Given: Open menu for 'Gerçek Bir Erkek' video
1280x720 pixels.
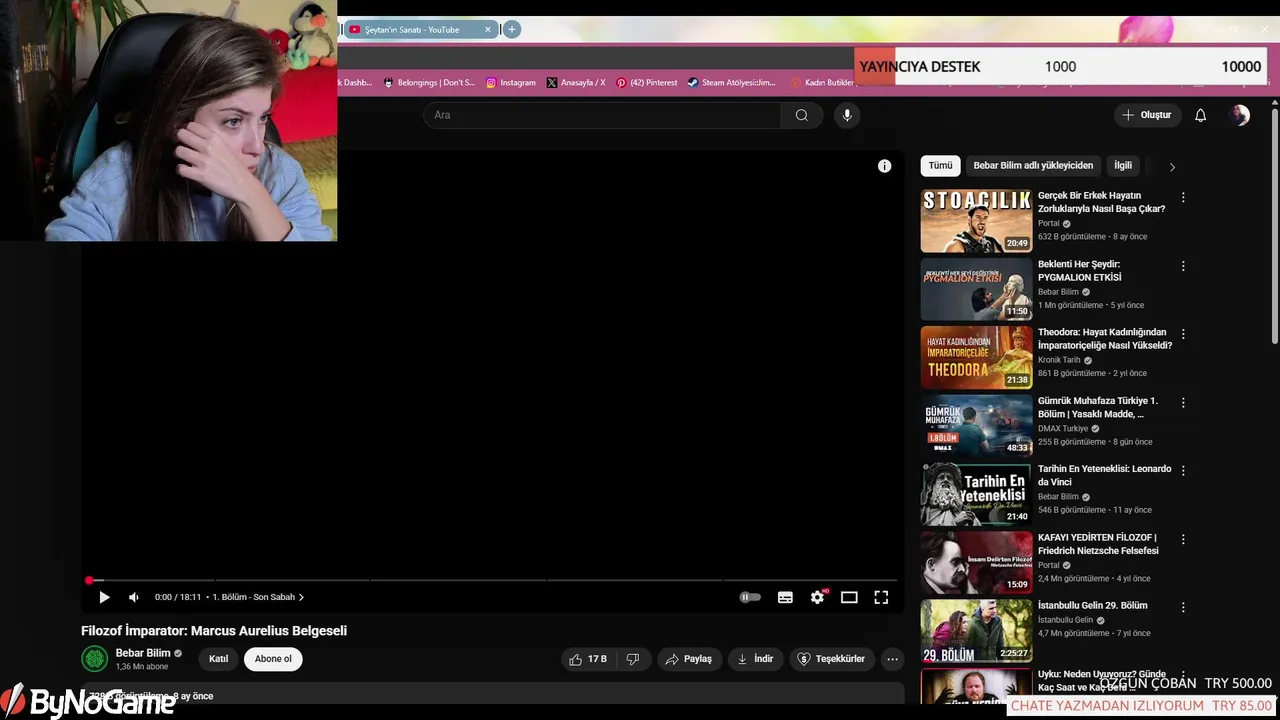Looking at the screenshot, I should click(1183, 198).
